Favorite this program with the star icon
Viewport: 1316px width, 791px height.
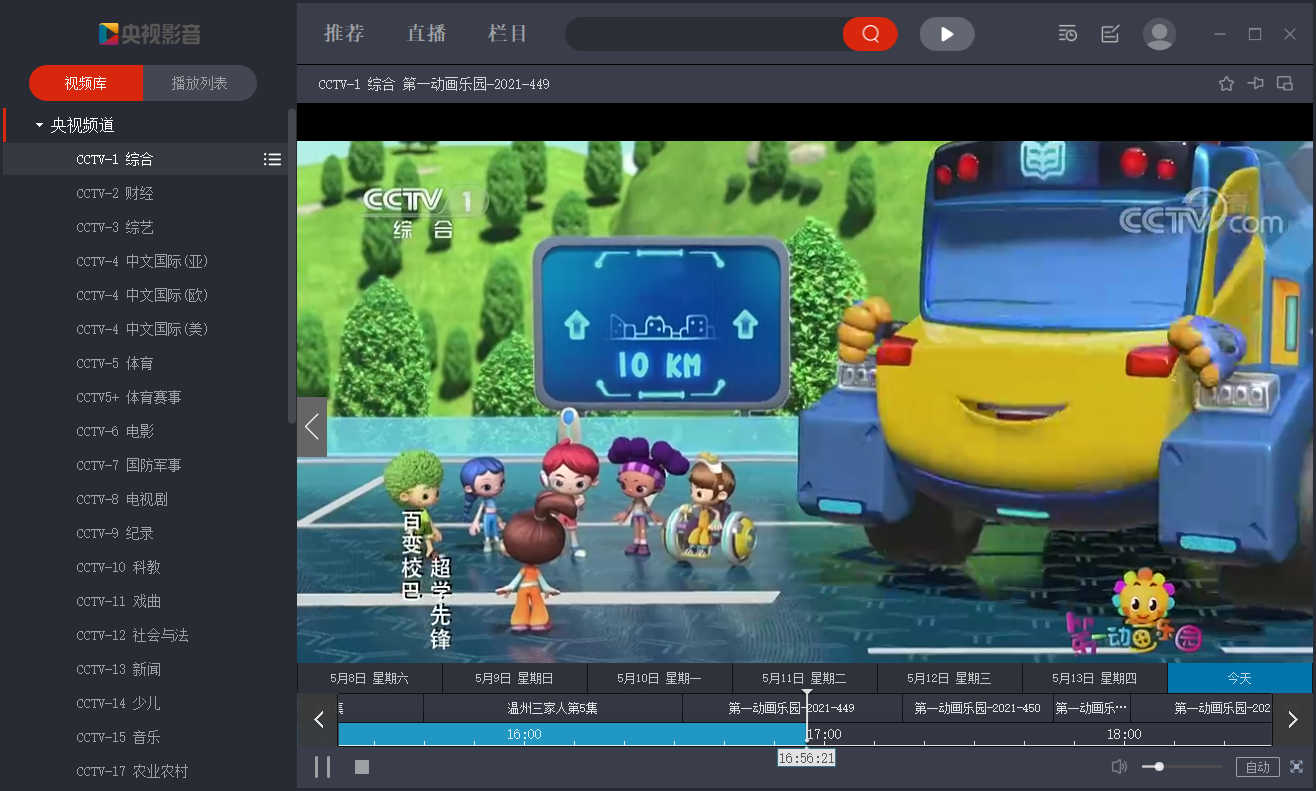(1226, 84)
